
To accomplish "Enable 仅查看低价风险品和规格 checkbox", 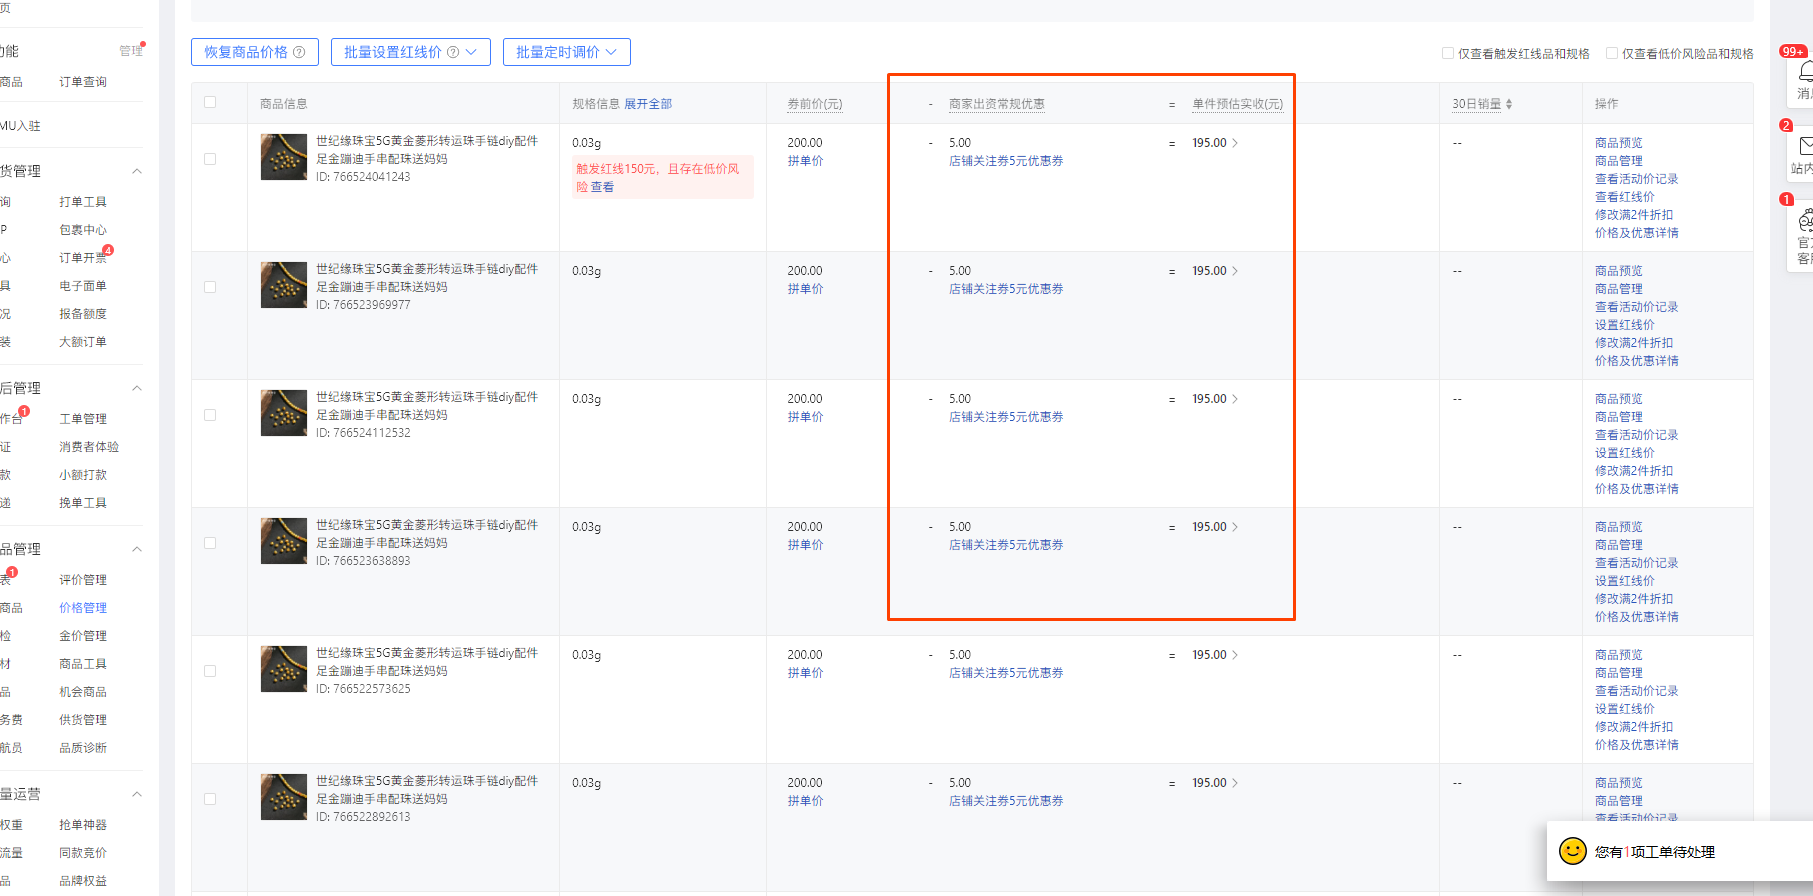I will tap(1612, 53).
